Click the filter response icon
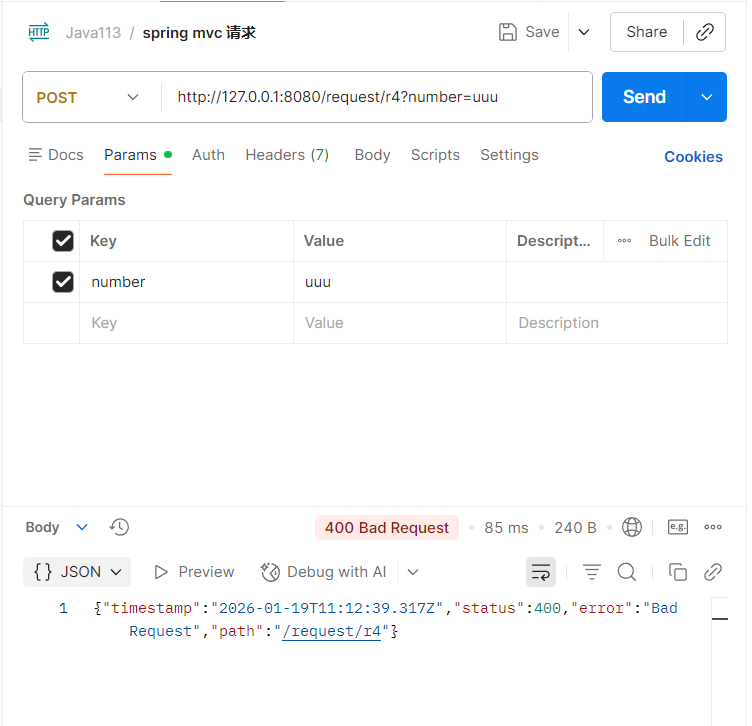 pos(591,572)
